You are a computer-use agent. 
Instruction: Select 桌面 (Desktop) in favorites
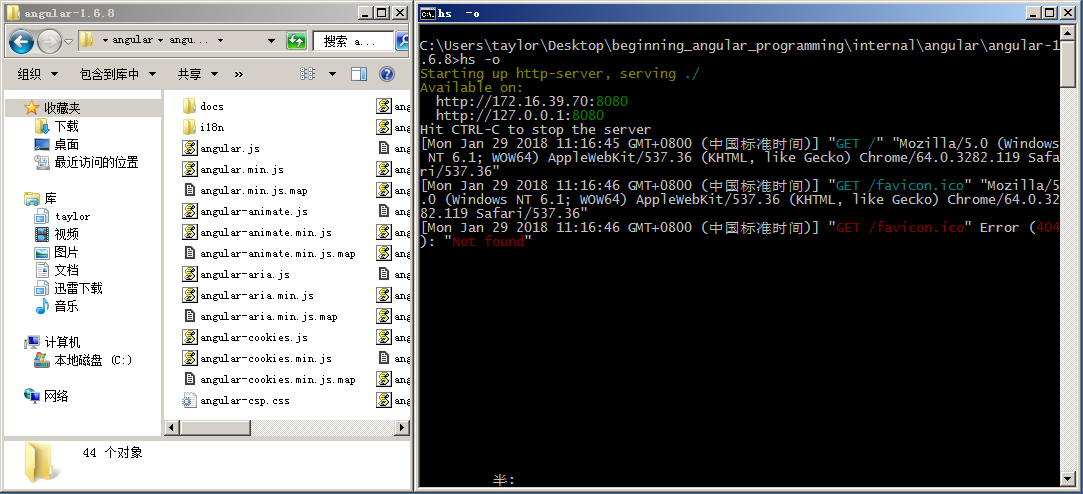click(67, 144)
